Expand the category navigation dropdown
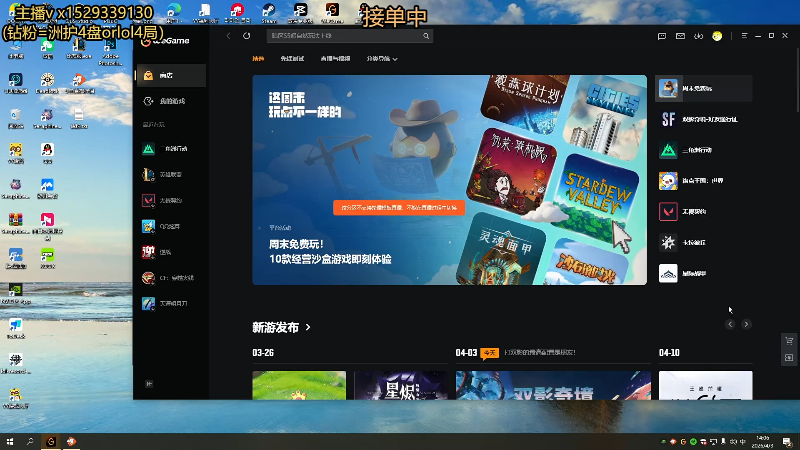Image resolution: width=800 pixels, height=450 pixels. [x=382, y=59]
